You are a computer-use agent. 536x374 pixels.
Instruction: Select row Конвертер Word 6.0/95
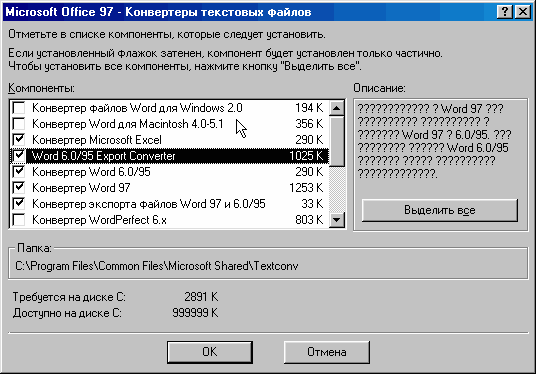click(x=170, y=172)
